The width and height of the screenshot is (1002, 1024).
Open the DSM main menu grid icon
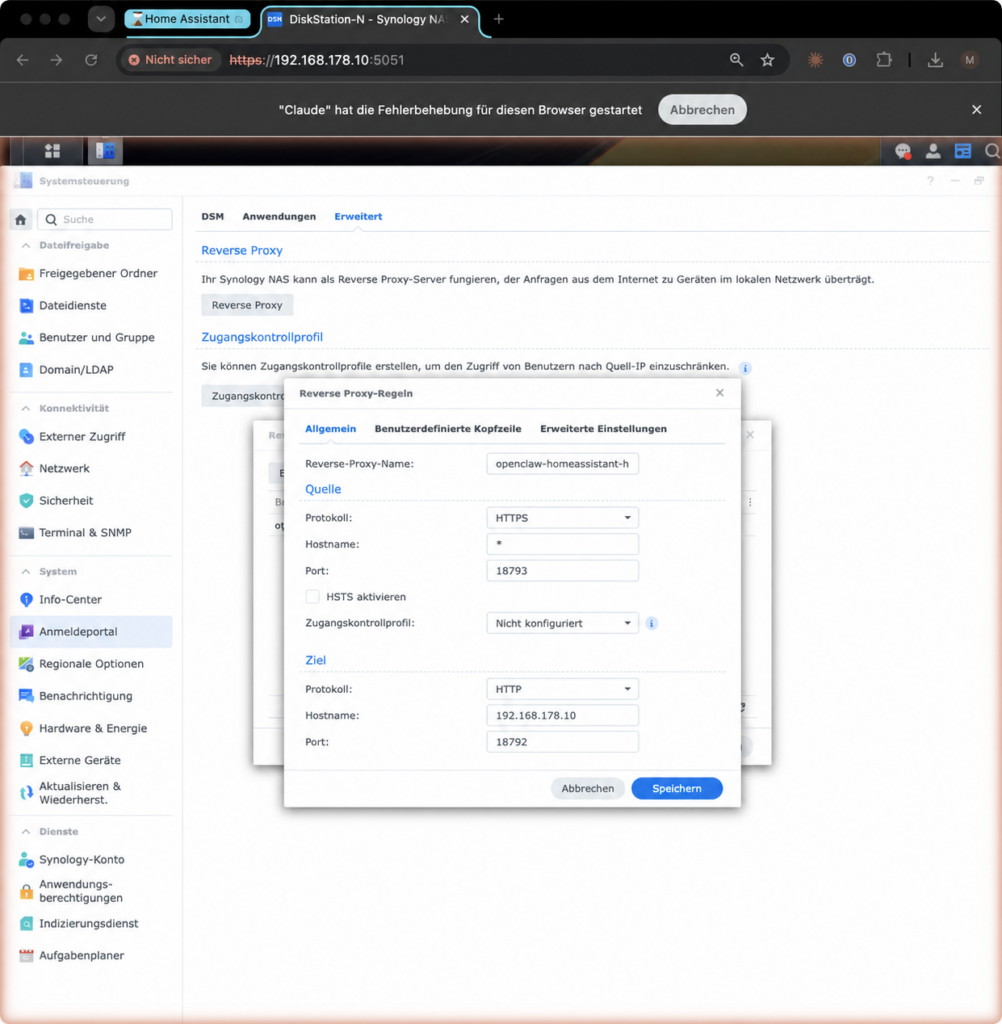(52, 151)
